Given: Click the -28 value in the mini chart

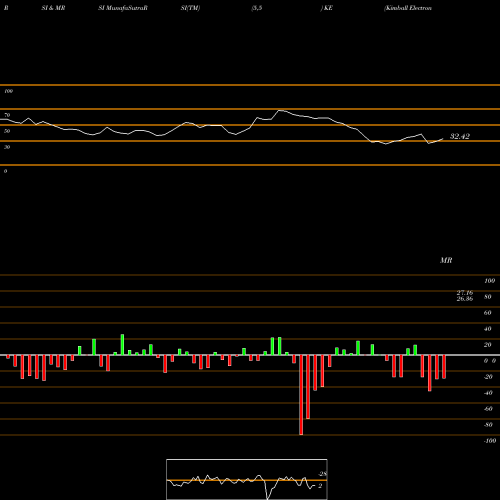Looking at the screenshot, I should point(322,474).
